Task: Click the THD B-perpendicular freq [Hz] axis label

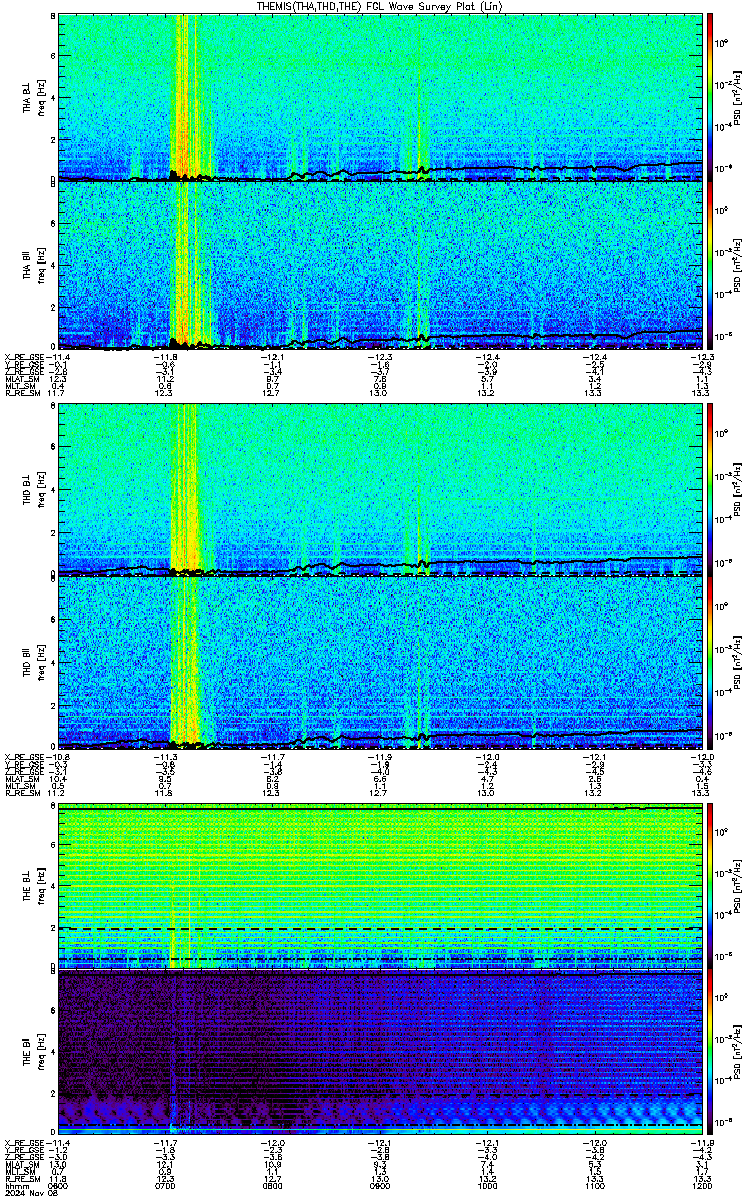Action: pyautogui.click(x=41, y=489)
